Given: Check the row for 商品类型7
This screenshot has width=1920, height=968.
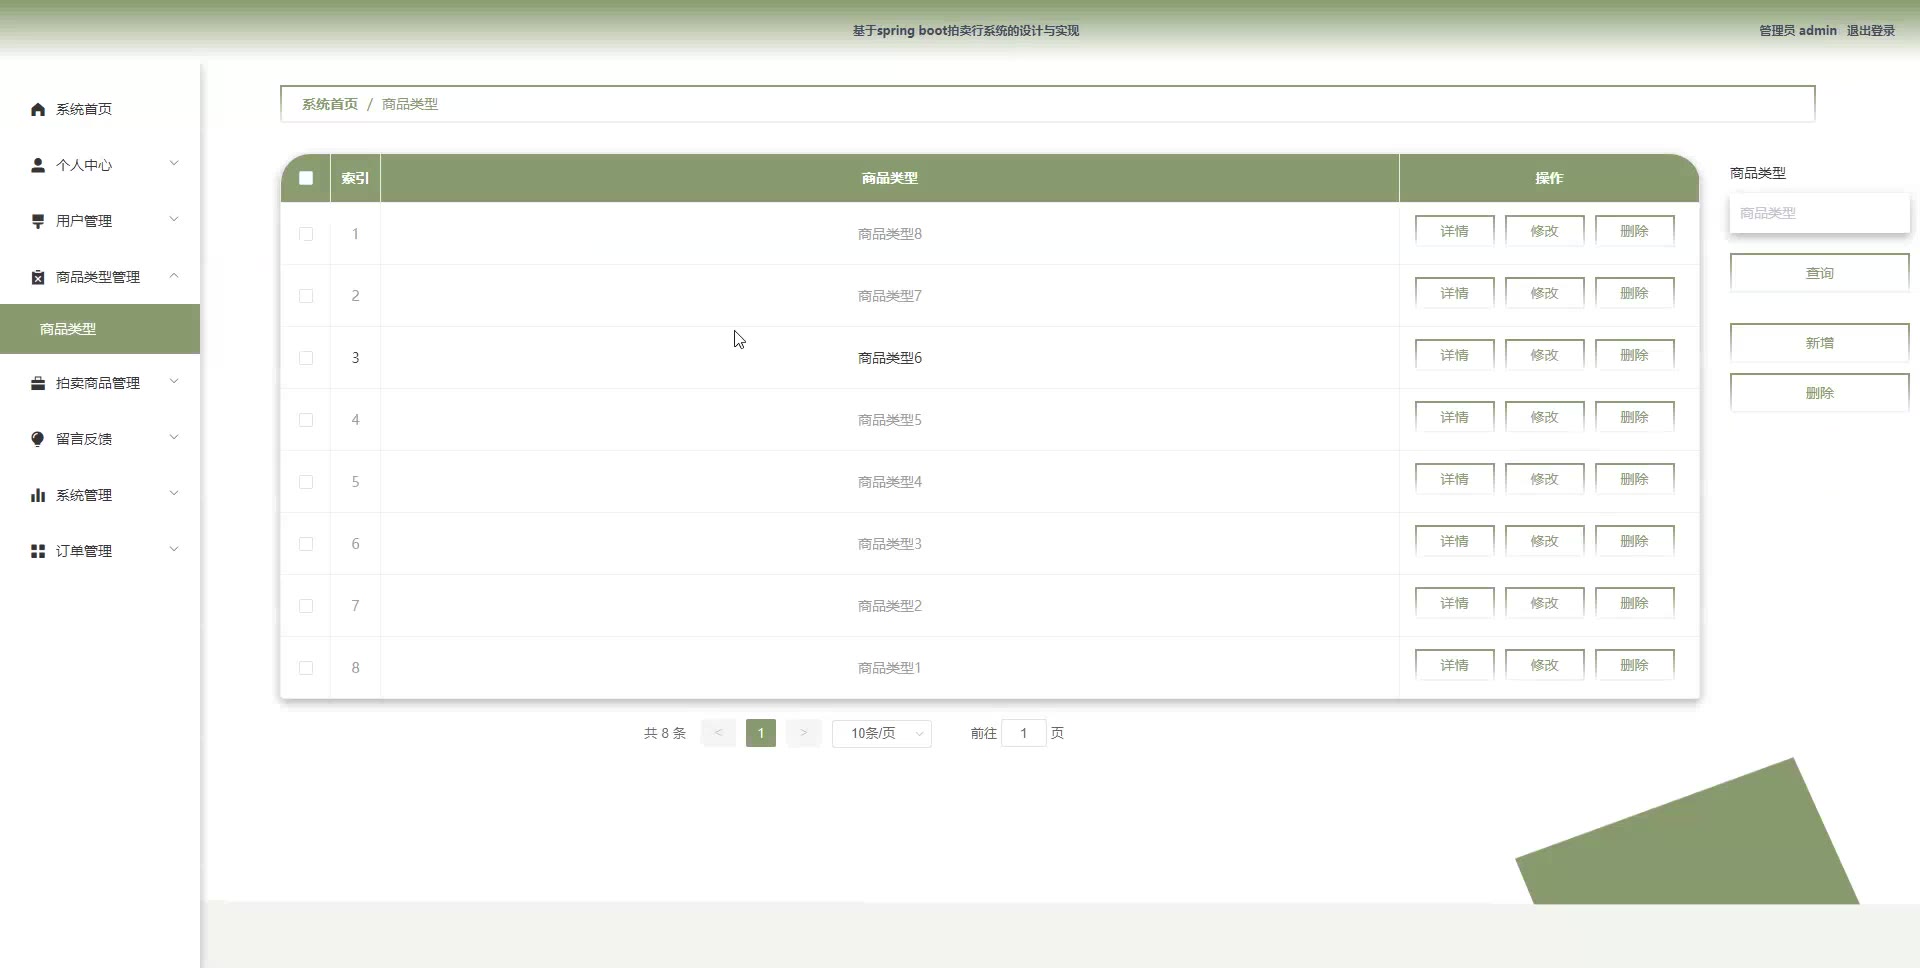Looking at the screenshot, I should tap(306, 296).
